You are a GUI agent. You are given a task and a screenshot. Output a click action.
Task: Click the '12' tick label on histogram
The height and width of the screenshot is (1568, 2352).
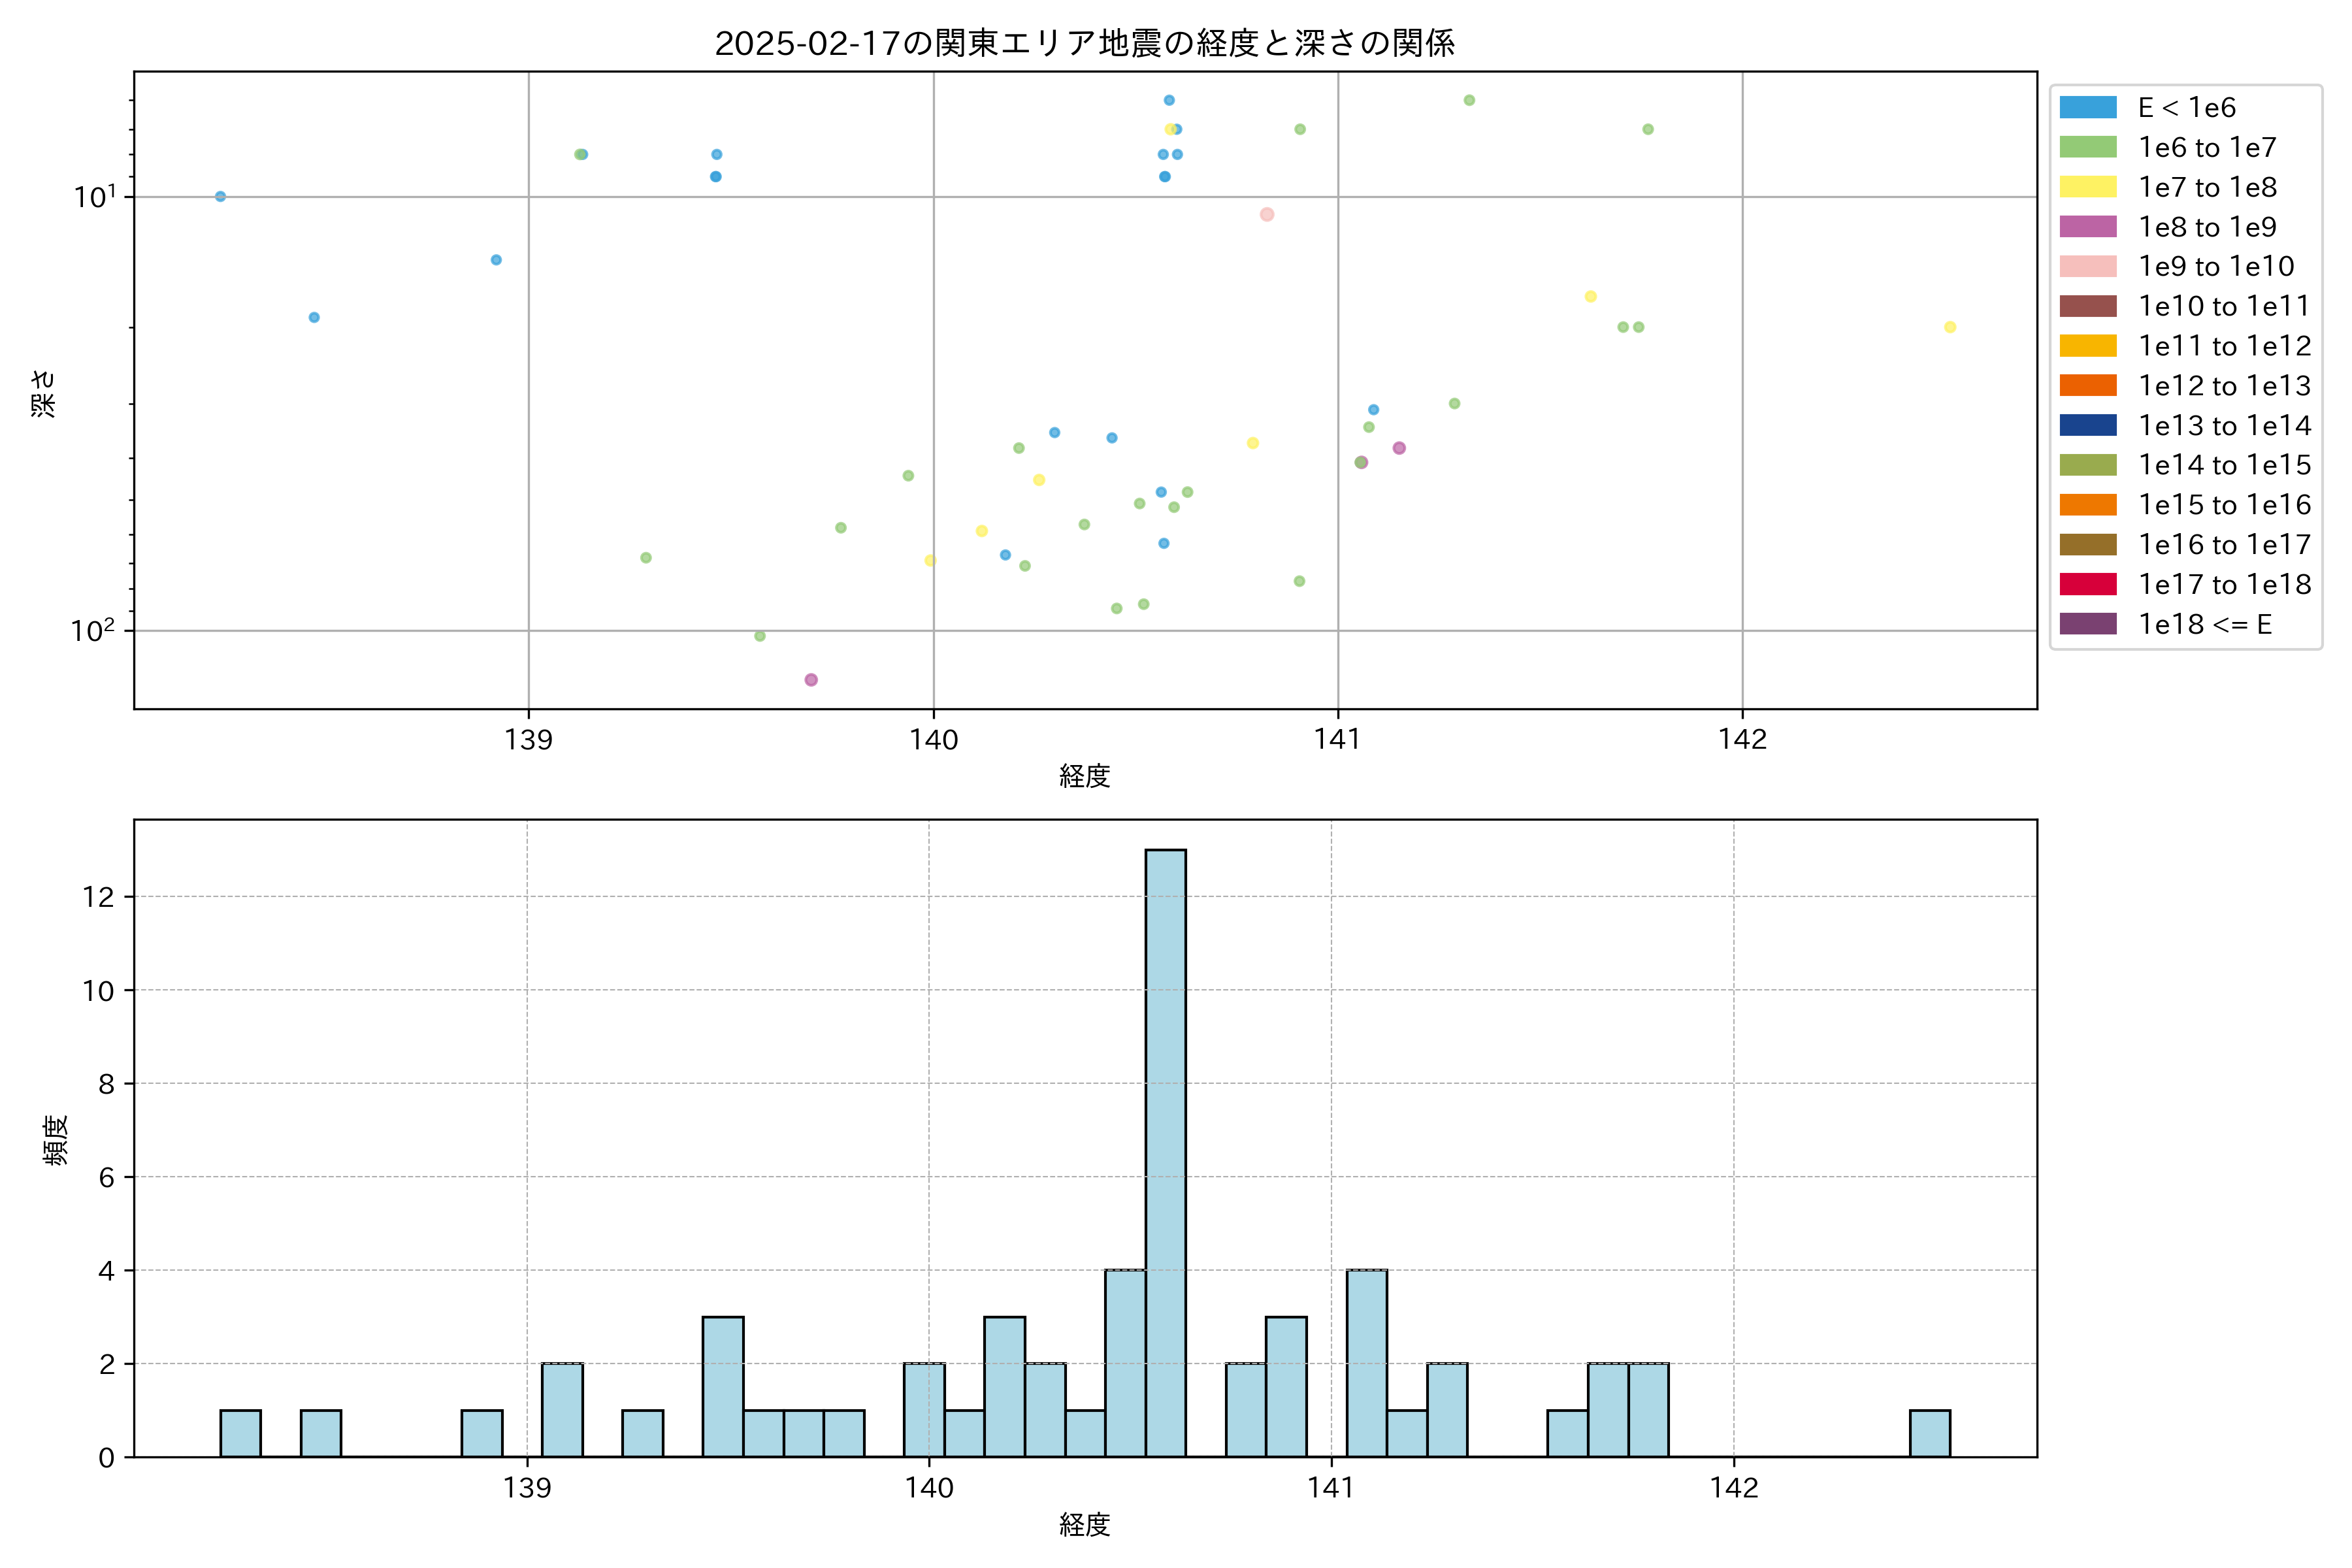point(99,897)
